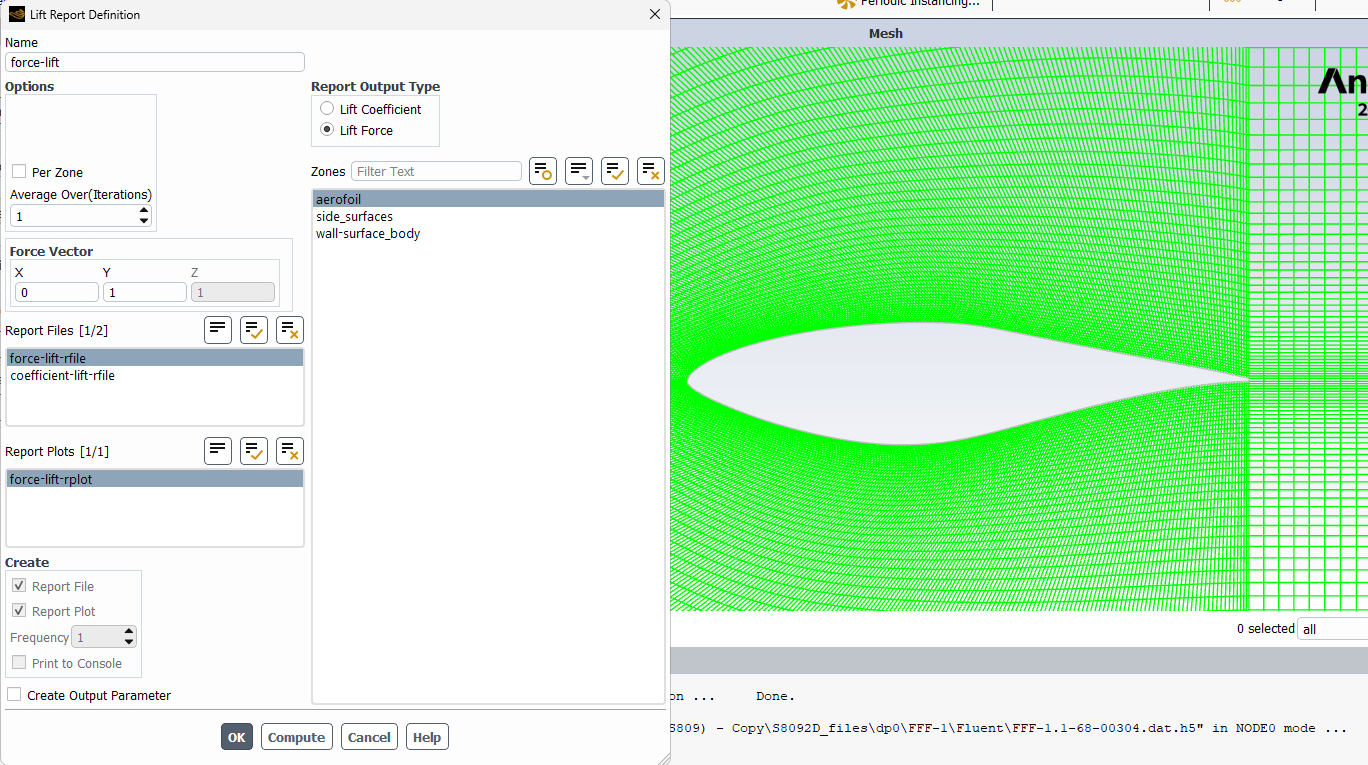Click OK to confirm the report definition
This screenshot has height=765, width=1368.
(236, 737)
